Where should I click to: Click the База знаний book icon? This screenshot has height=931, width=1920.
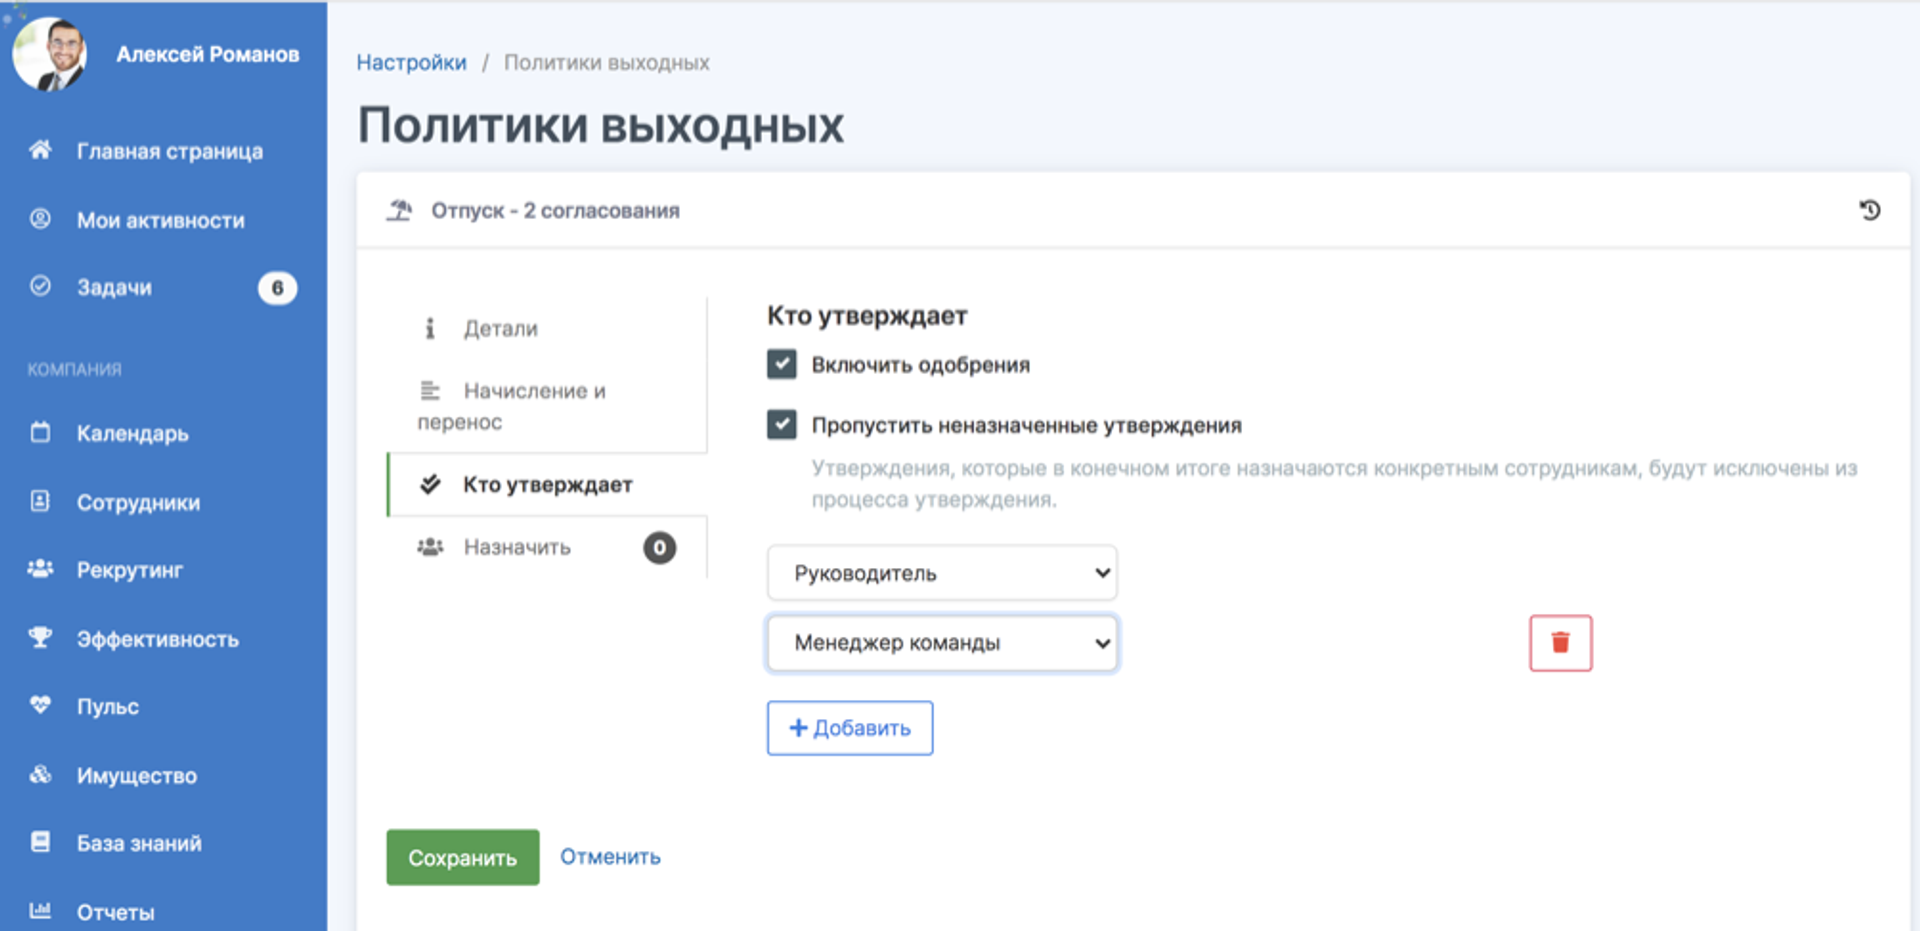point(40,842)
